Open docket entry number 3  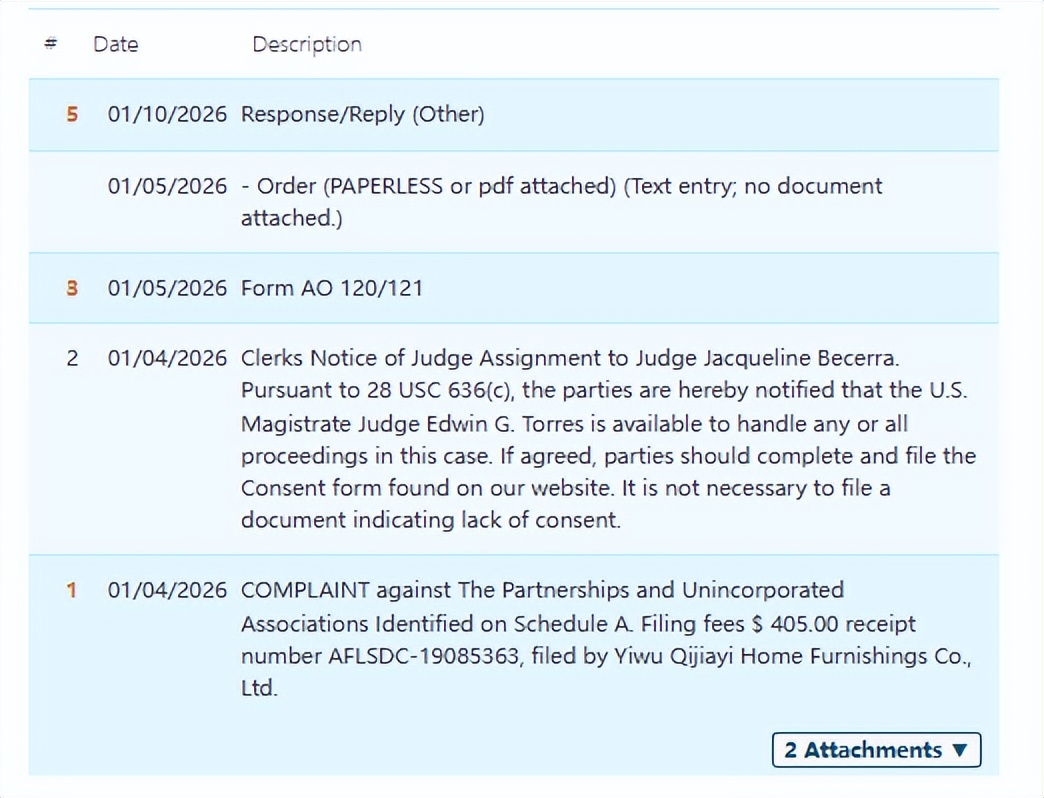pos(71,288)
